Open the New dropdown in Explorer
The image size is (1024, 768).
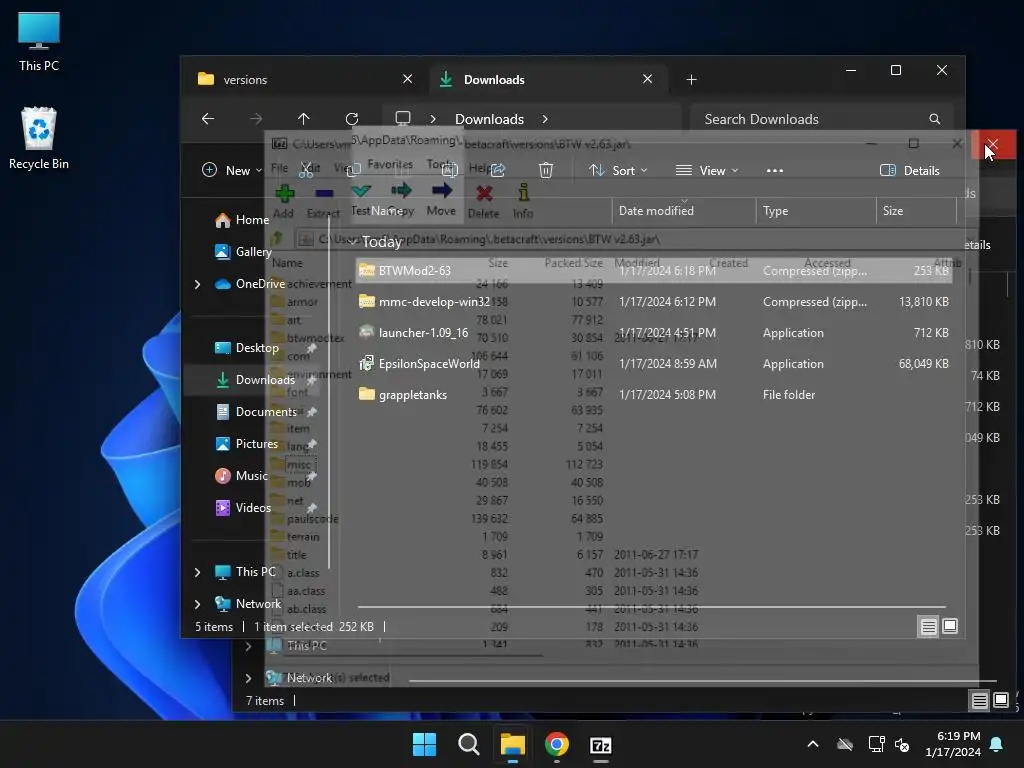[231, 170]
